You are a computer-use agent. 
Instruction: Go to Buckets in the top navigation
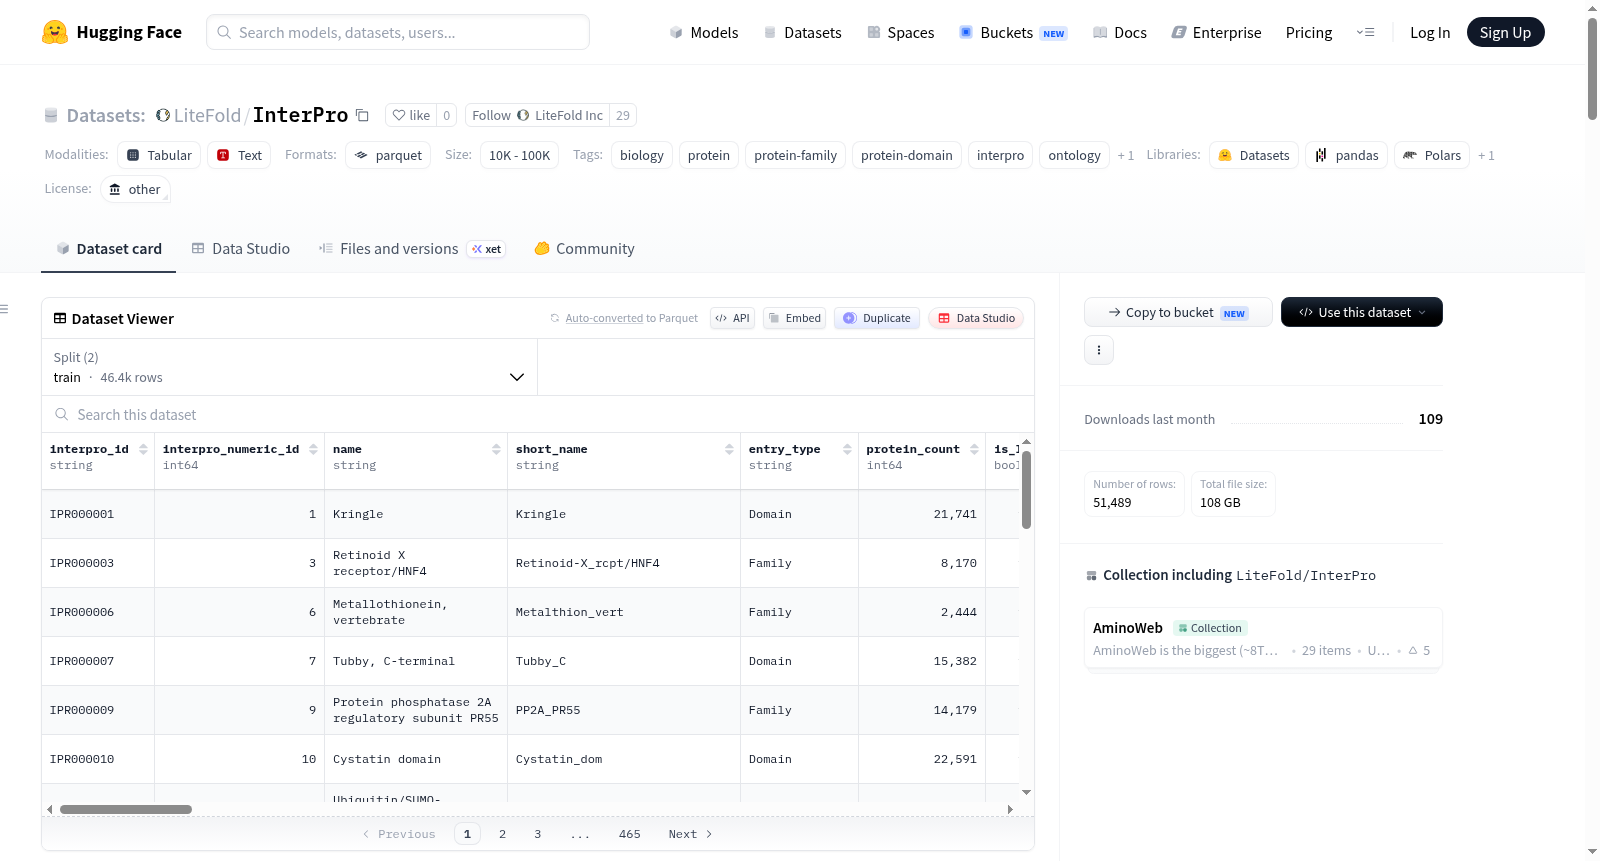(x=1013, y=33)
